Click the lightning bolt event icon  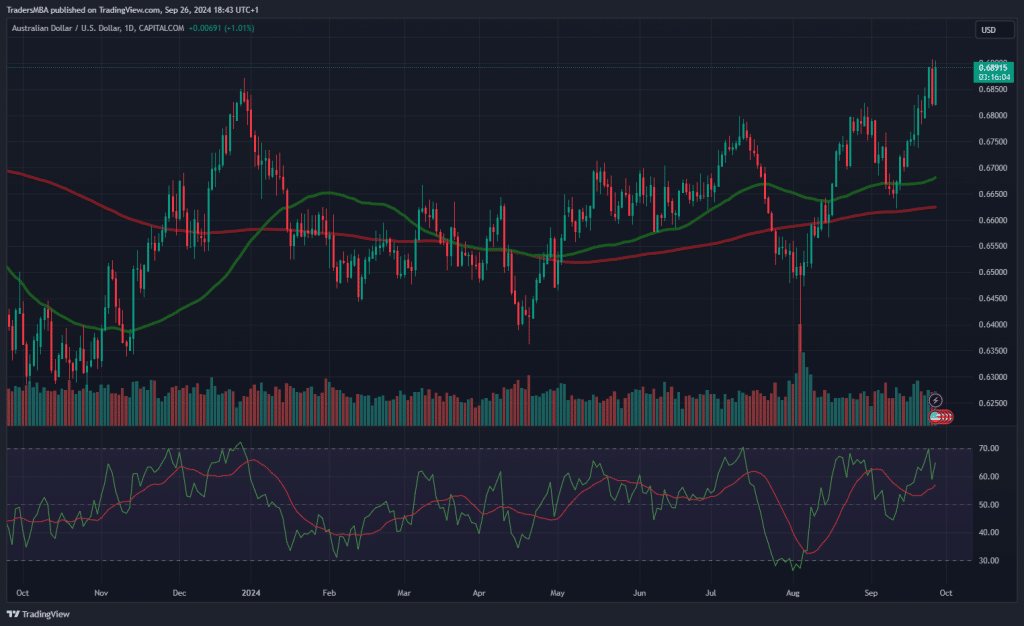click(935, 400)
